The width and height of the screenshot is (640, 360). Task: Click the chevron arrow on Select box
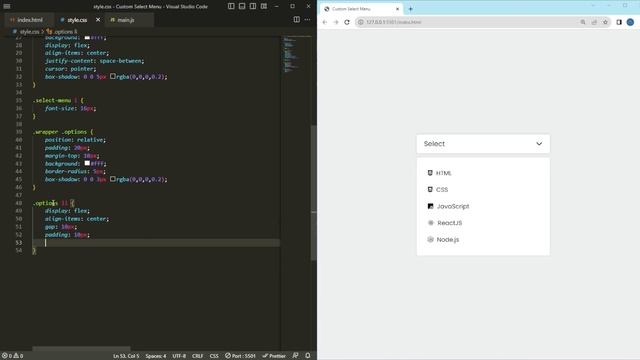pyautogui.click(x=539, y=144)
